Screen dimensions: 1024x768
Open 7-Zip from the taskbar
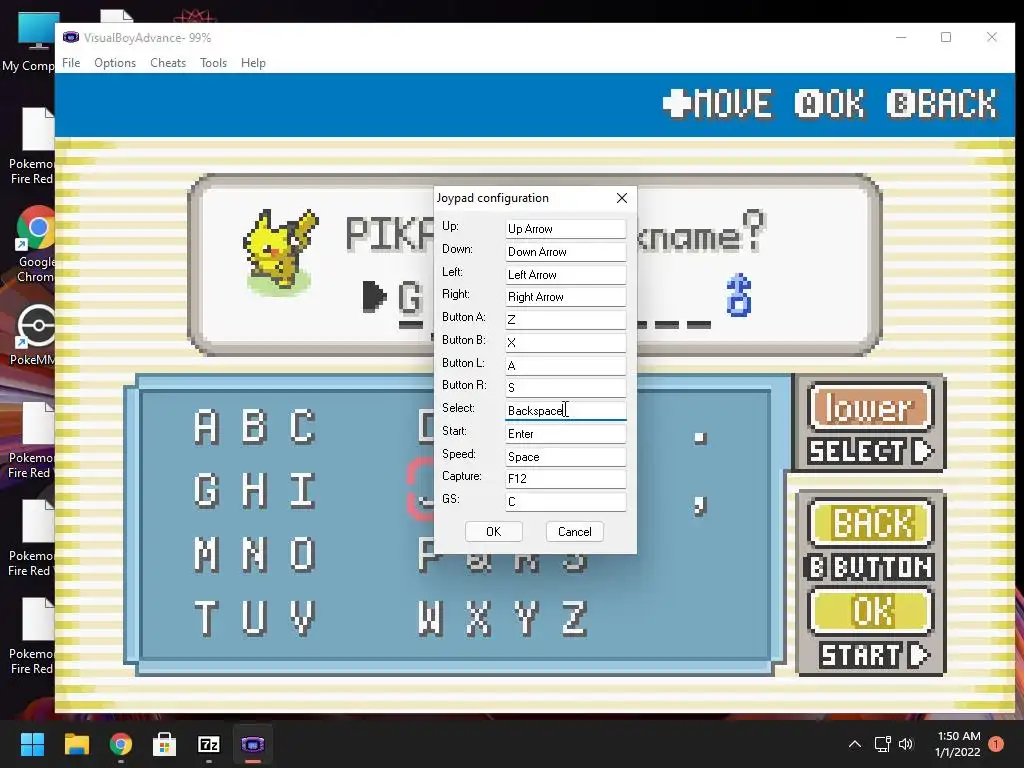209,744
